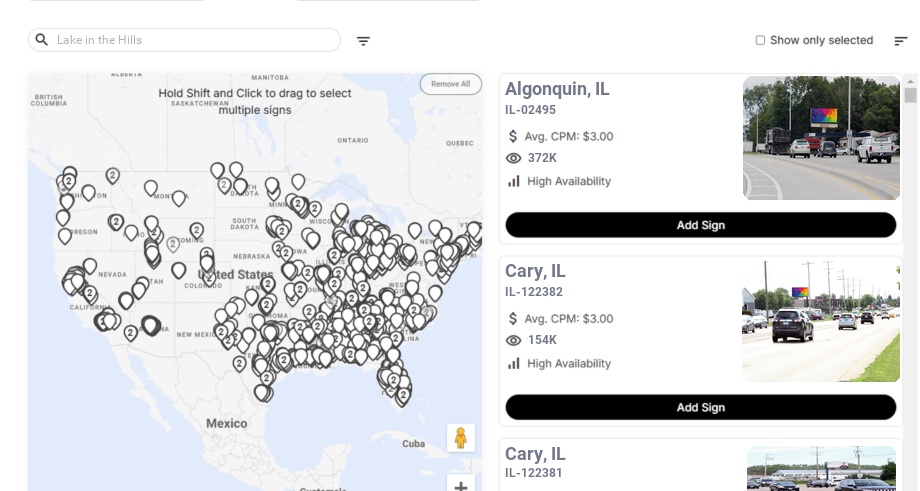
Task: Add the Cary, IL IL-122382 sign
Action: coord(700,407)
